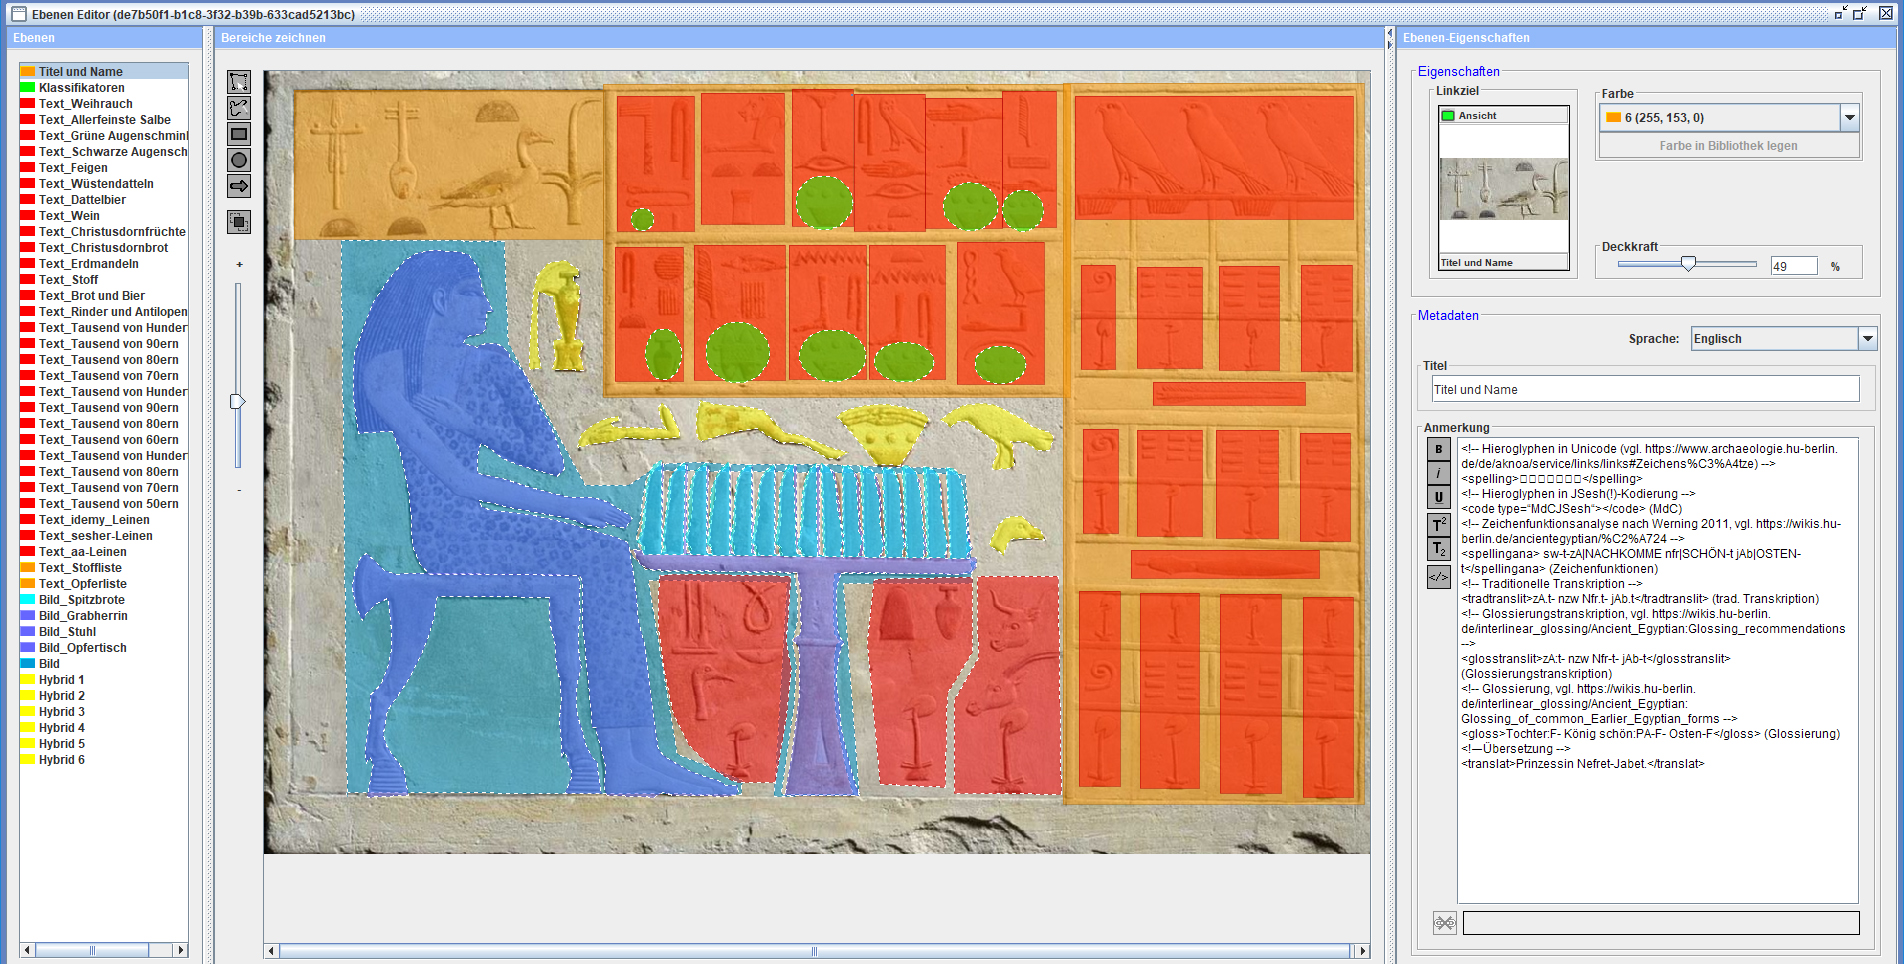Select the Titel und Name layer

(x=104, y=72)
